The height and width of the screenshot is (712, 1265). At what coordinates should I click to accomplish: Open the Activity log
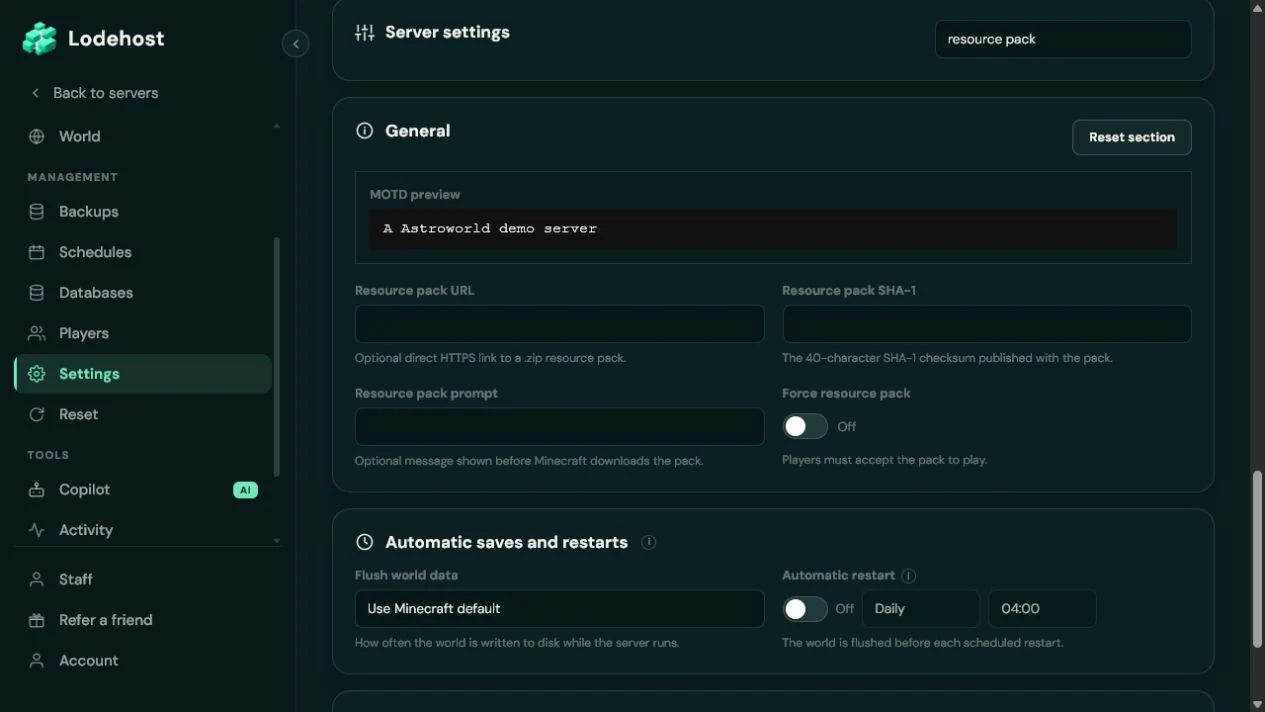[x=143, y=530]
